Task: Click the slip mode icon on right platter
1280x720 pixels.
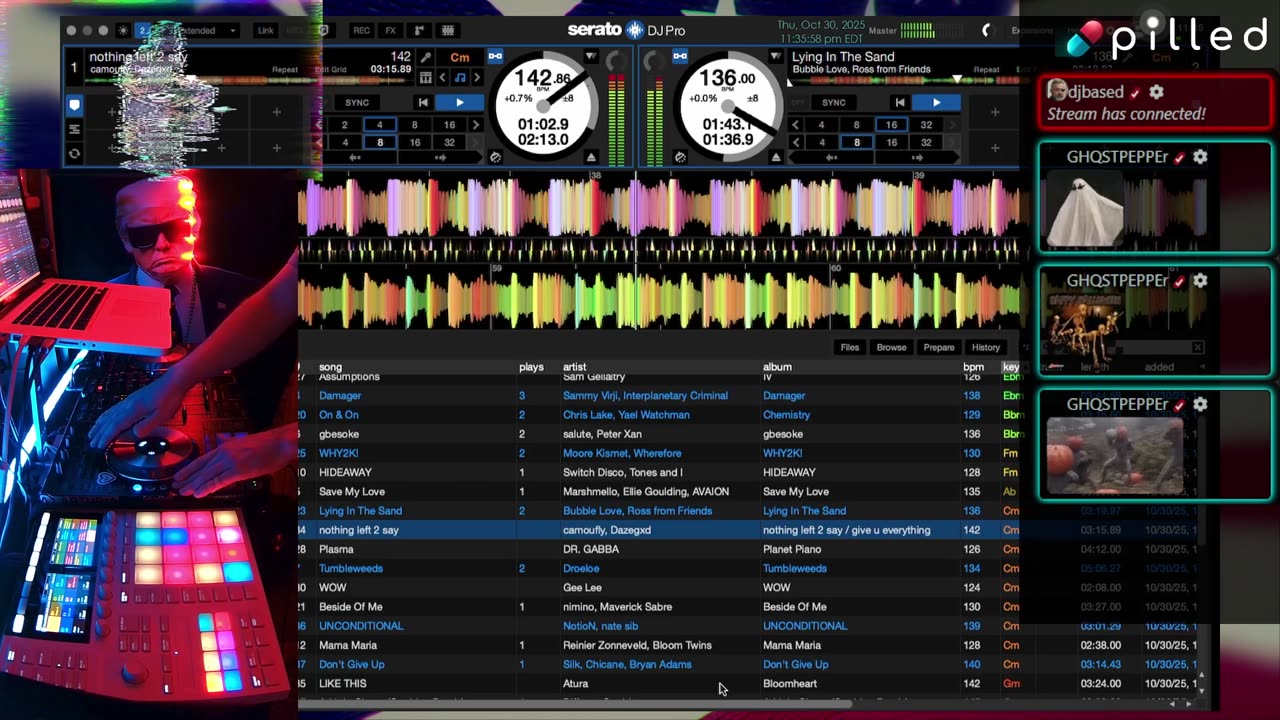Action: 680,157
